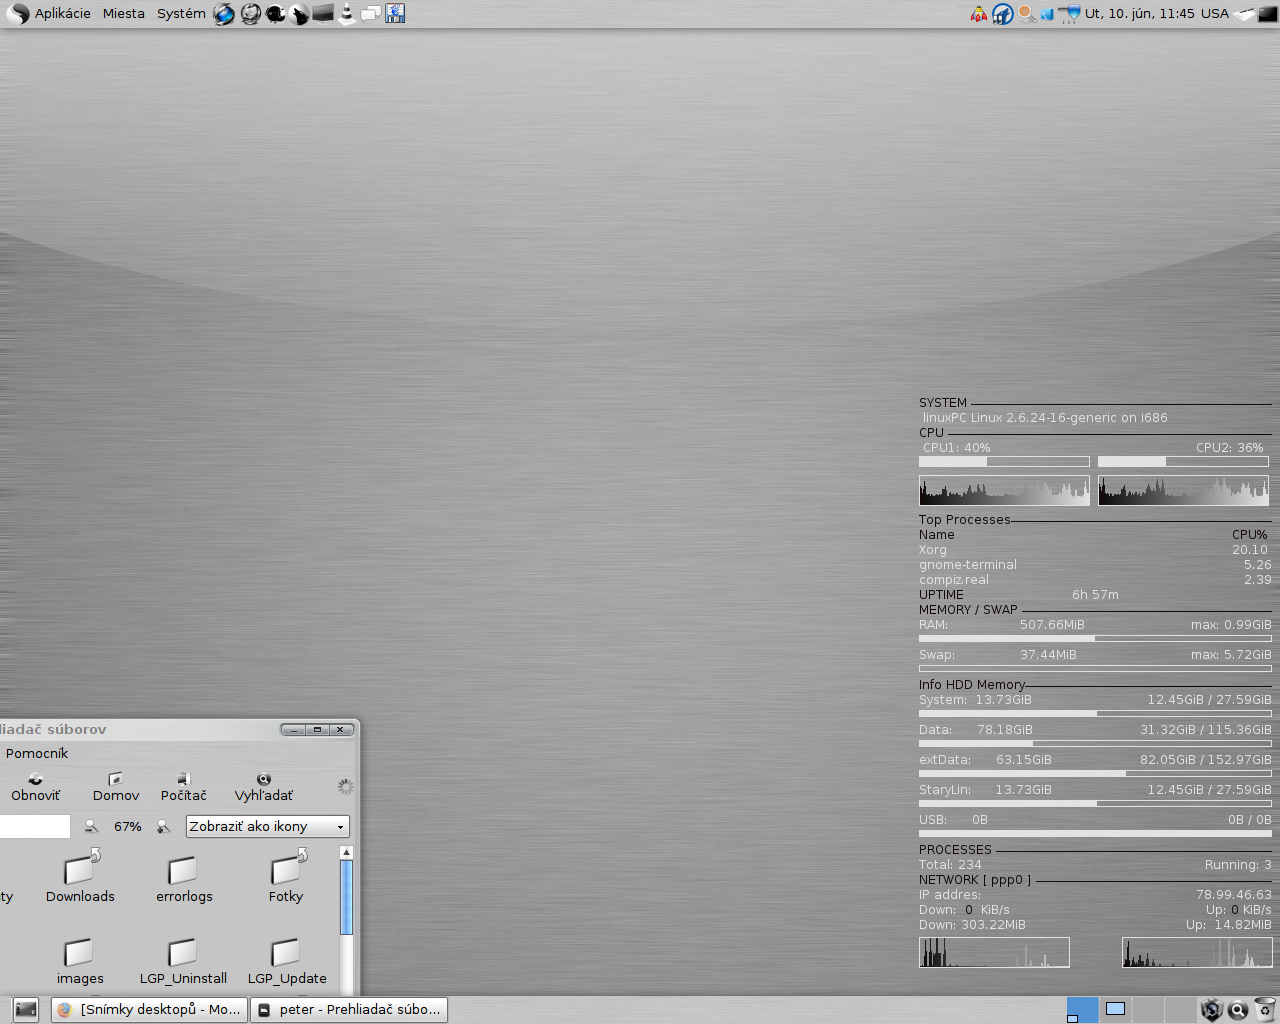Click the Xorg process name in Conky
This screenshot has height=1024, width=1280.
click(933, 550)
